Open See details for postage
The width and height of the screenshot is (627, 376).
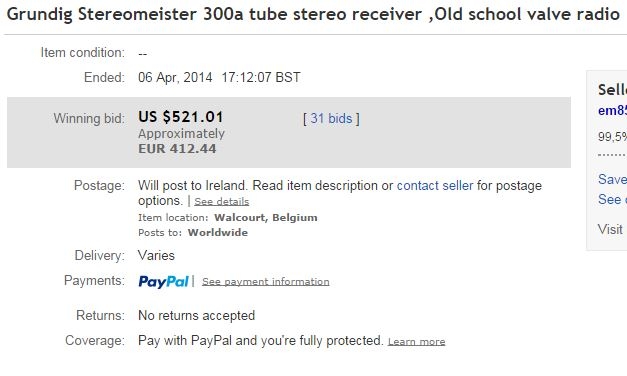[x=222, y=202]
